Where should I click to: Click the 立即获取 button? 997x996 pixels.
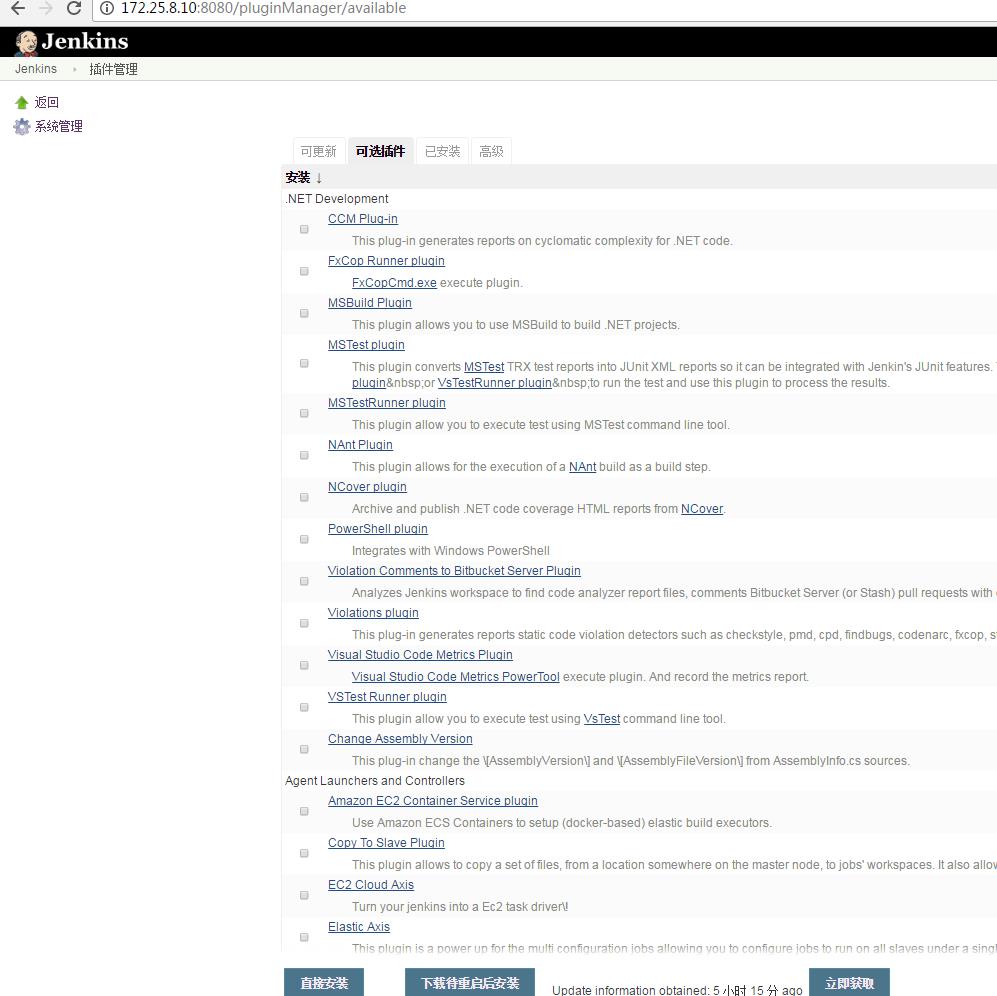849,983
